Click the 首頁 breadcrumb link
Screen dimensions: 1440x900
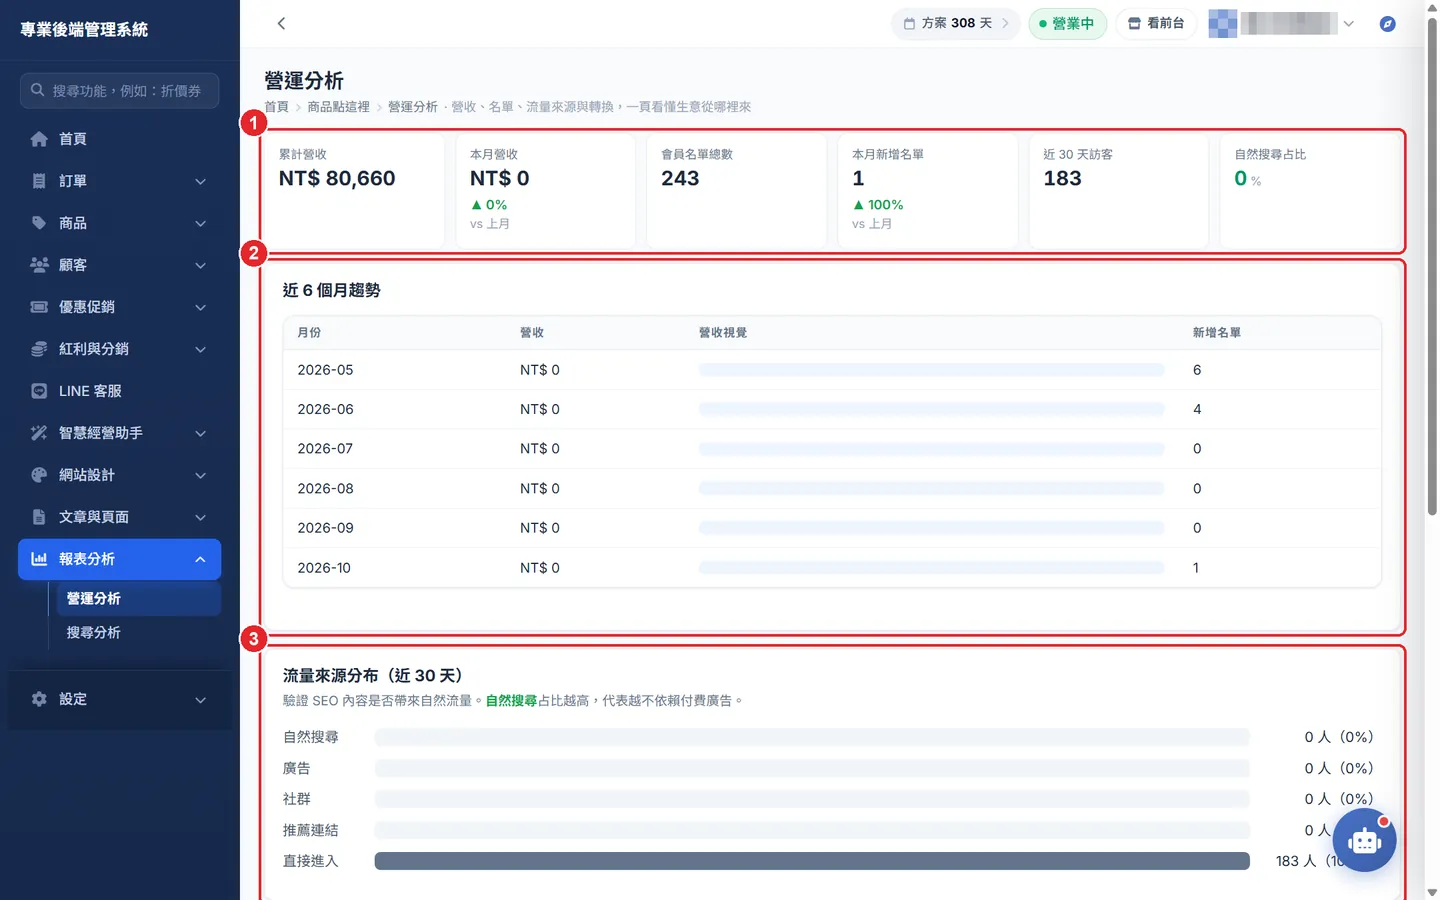pos(276,107)
